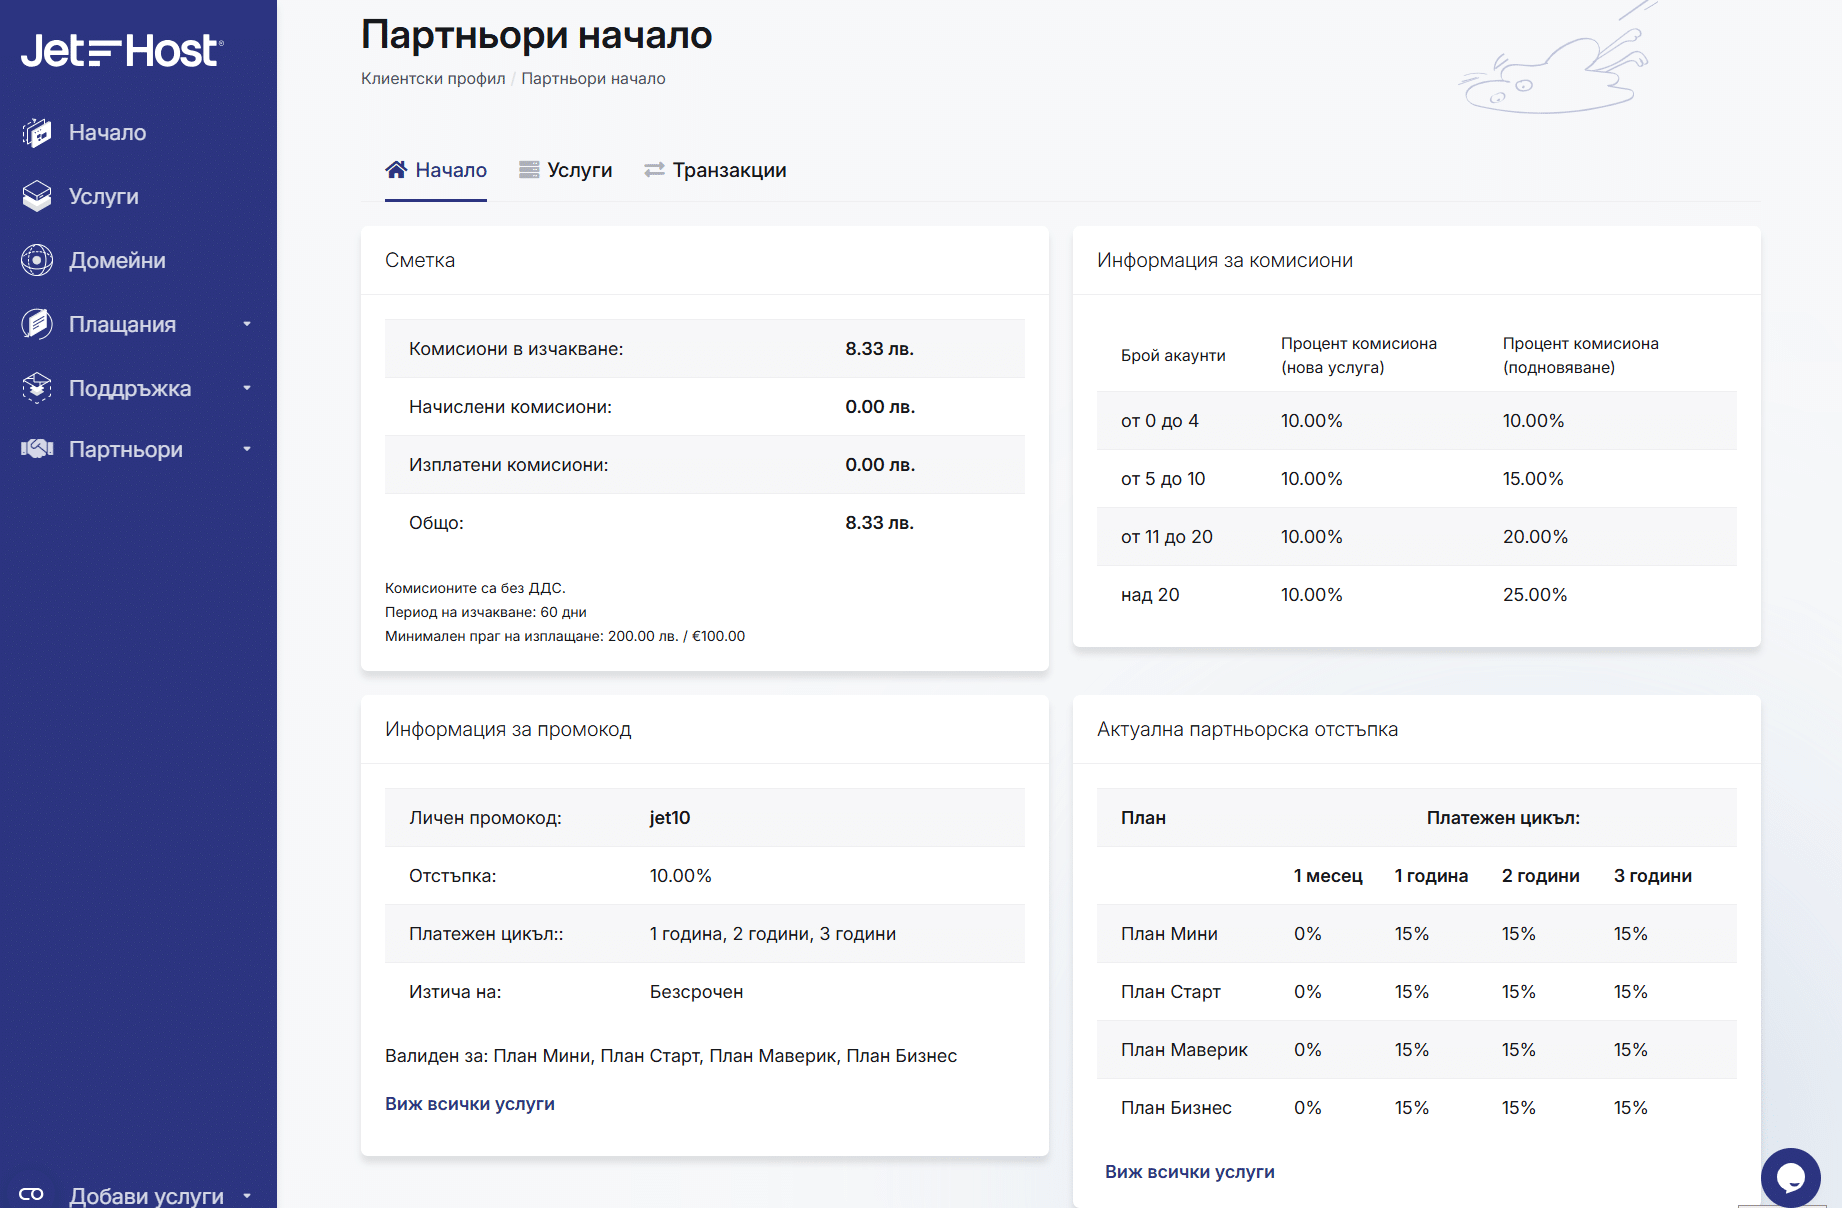1842x1208 pixels.
Task: Click the Начало sidebar home icon
Action: pyautogui.click(x=37, y=132)
